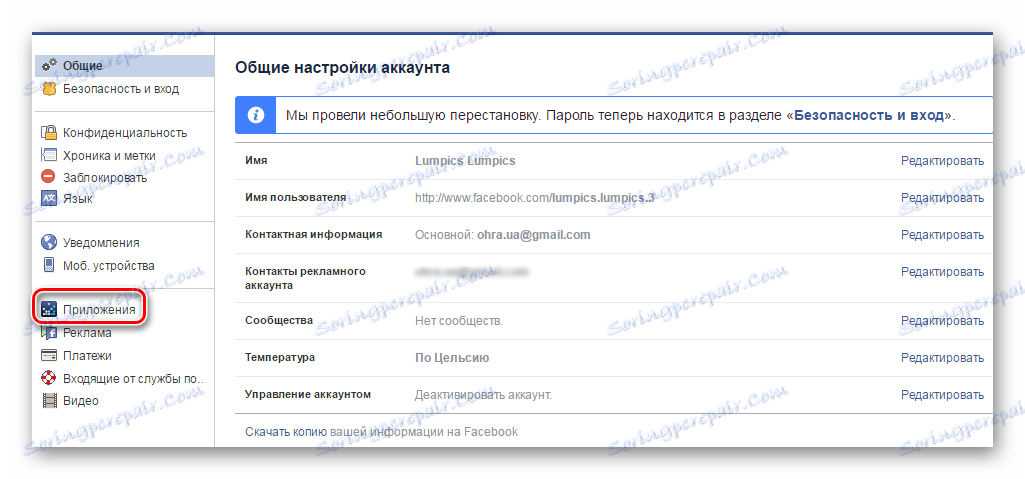
Task: Click the gears icon next to Общие
Action: point(49,65)
